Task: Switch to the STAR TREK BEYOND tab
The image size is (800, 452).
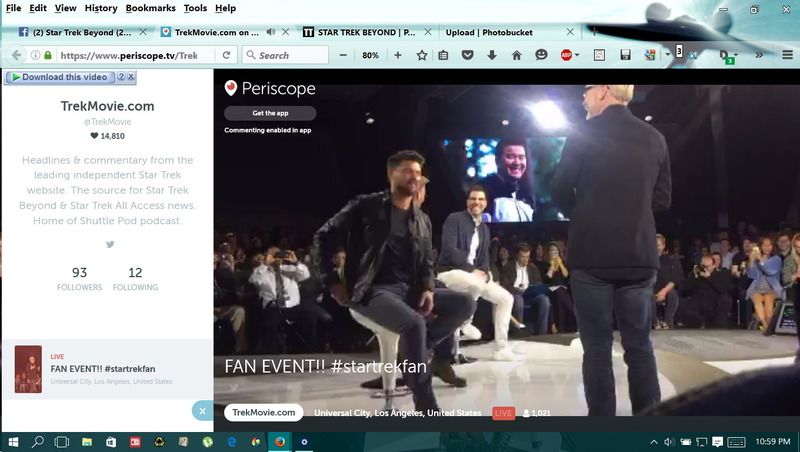Action: pyautogui.click(x=366, y=32)
